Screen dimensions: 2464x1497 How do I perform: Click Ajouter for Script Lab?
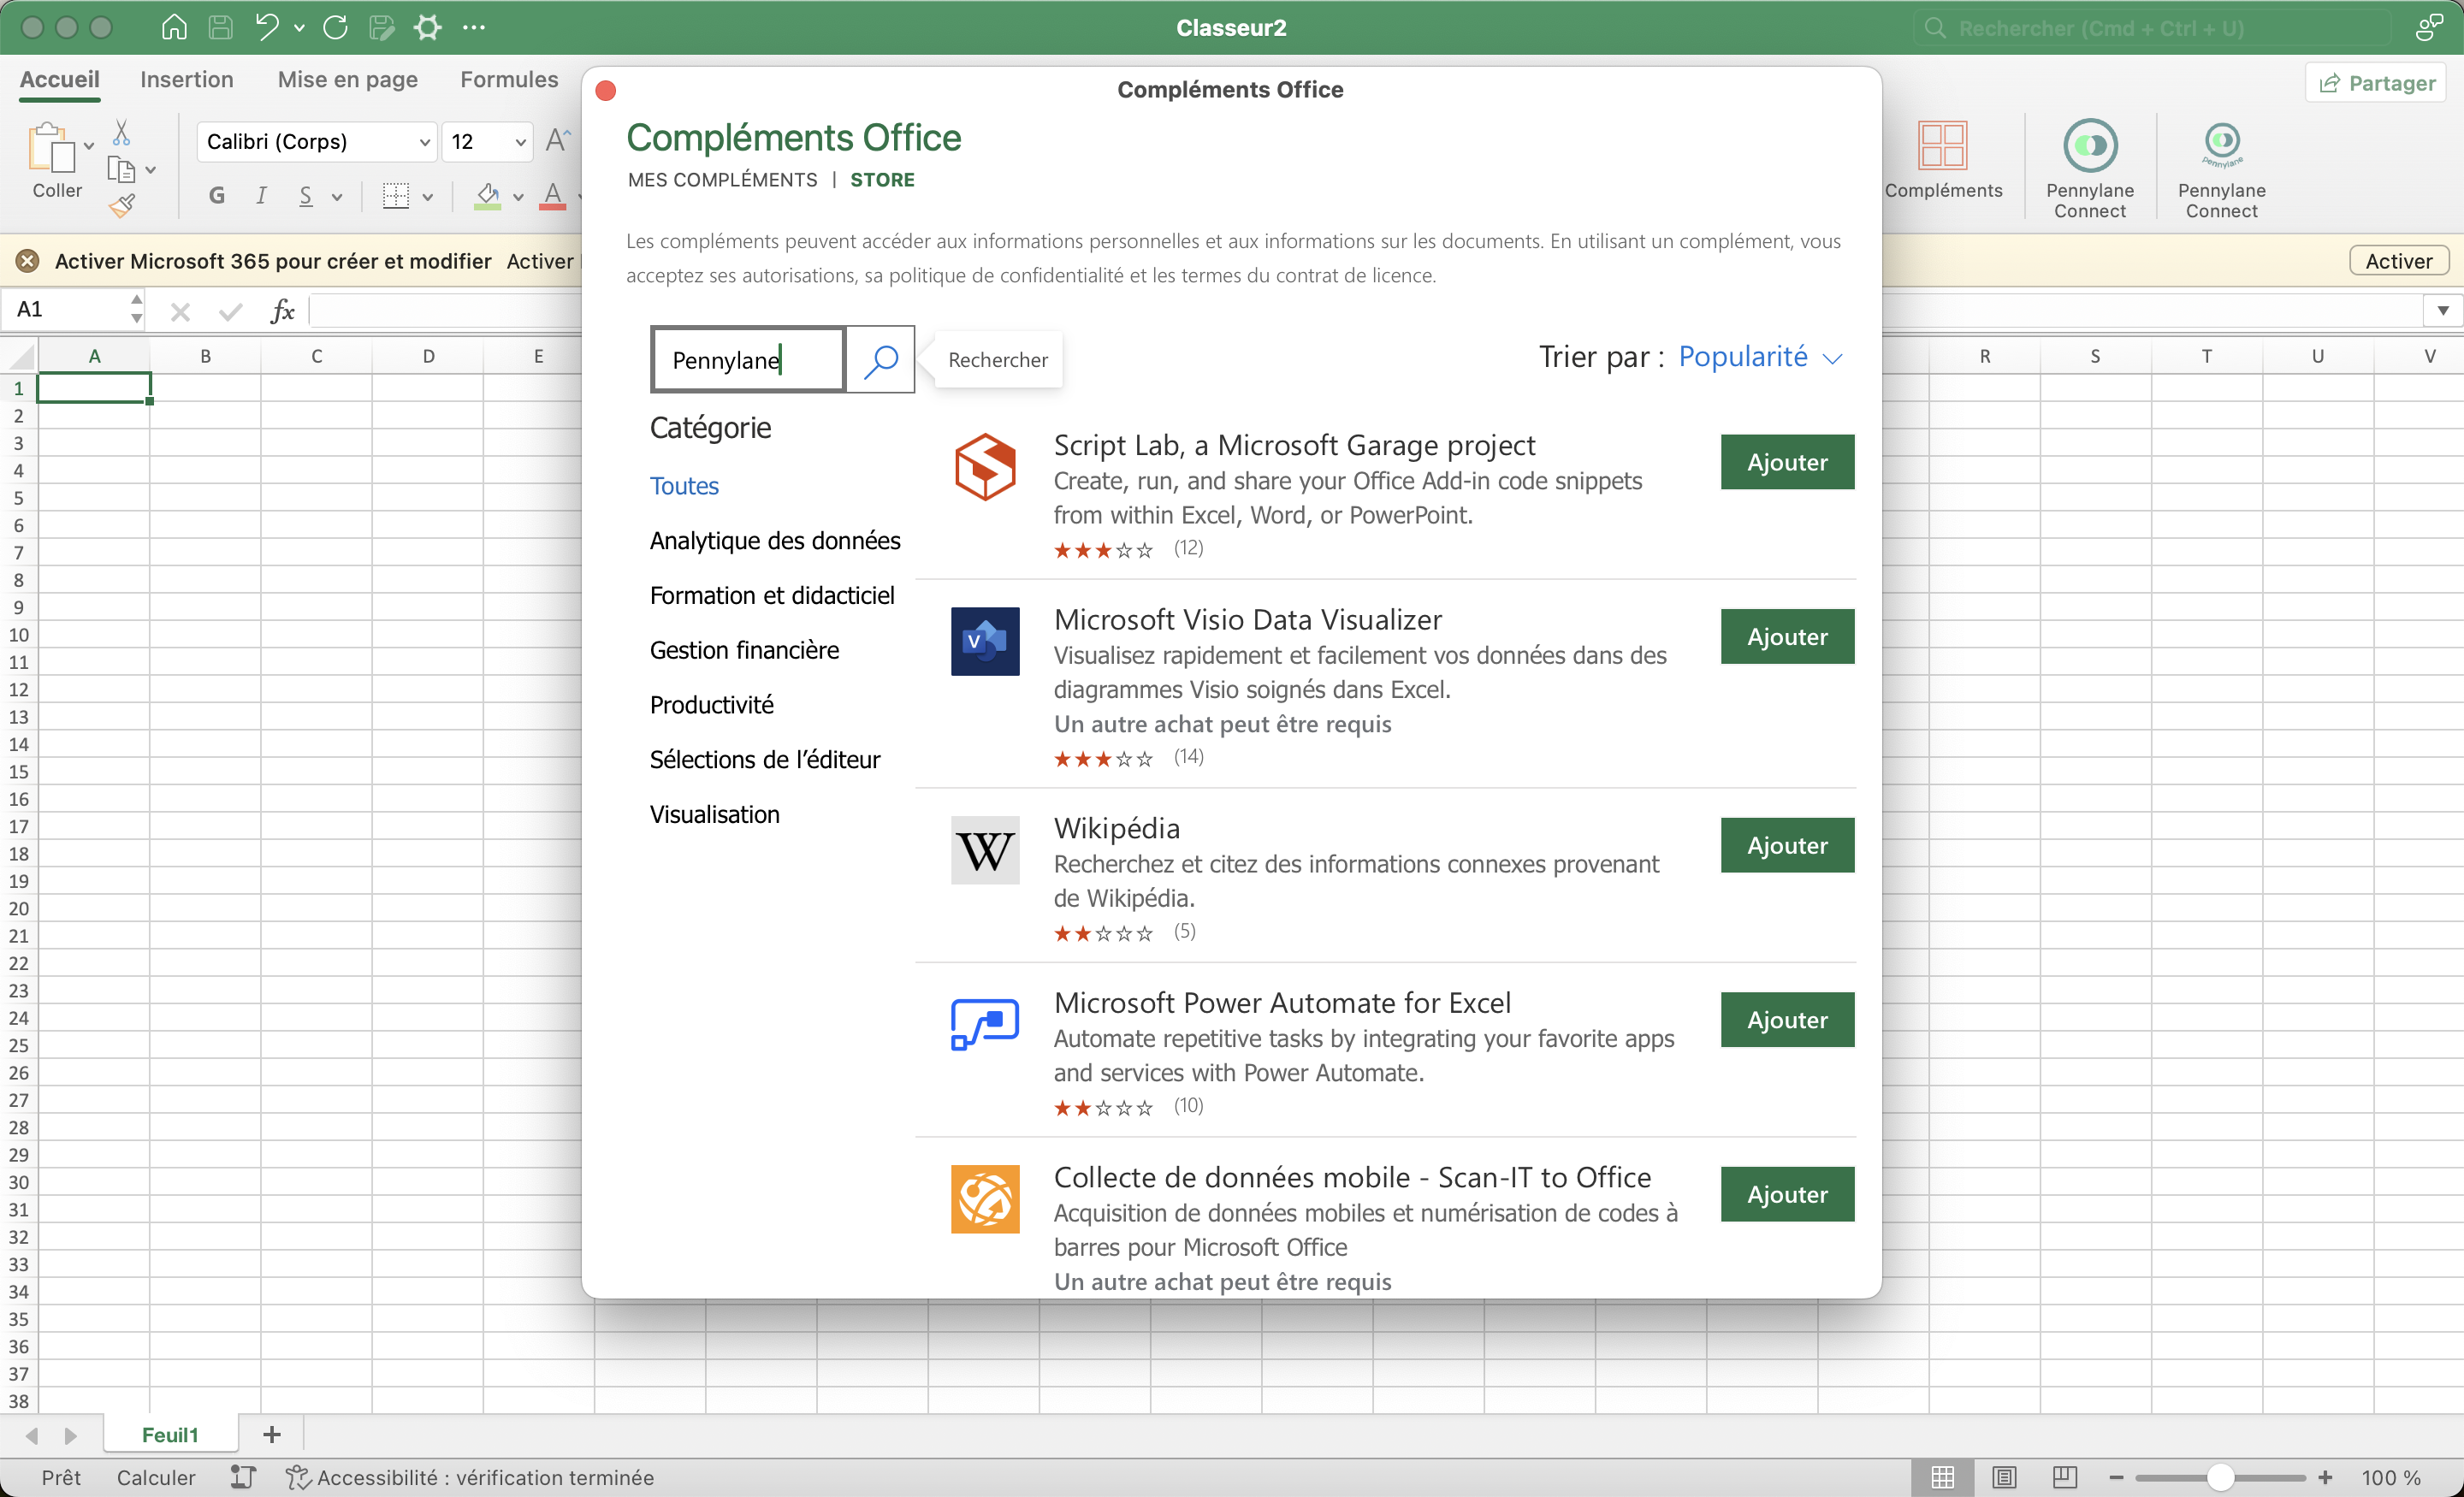[1786, 459]
